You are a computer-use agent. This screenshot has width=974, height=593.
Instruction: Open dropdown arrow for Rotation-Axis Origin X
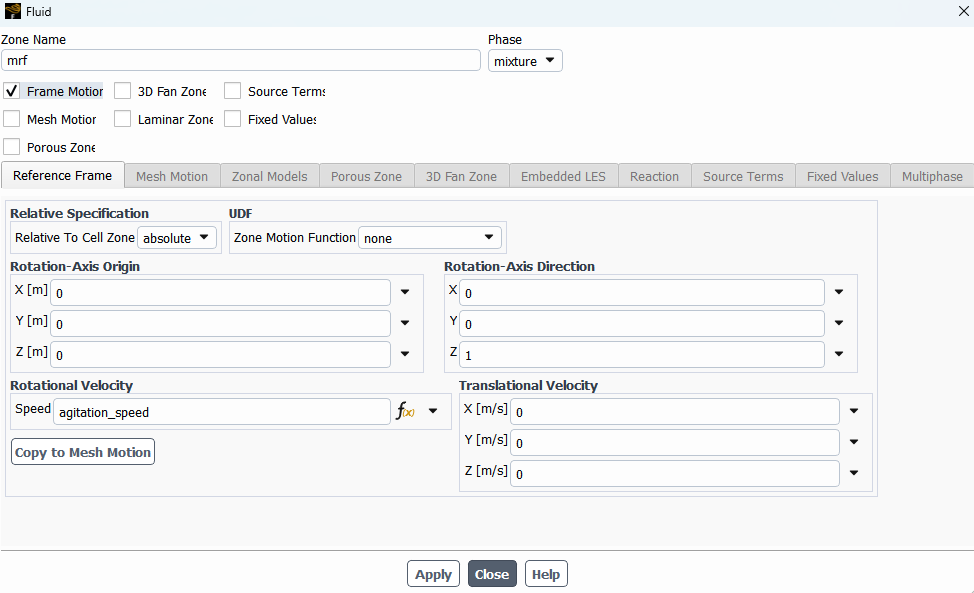tap(405, 293)
